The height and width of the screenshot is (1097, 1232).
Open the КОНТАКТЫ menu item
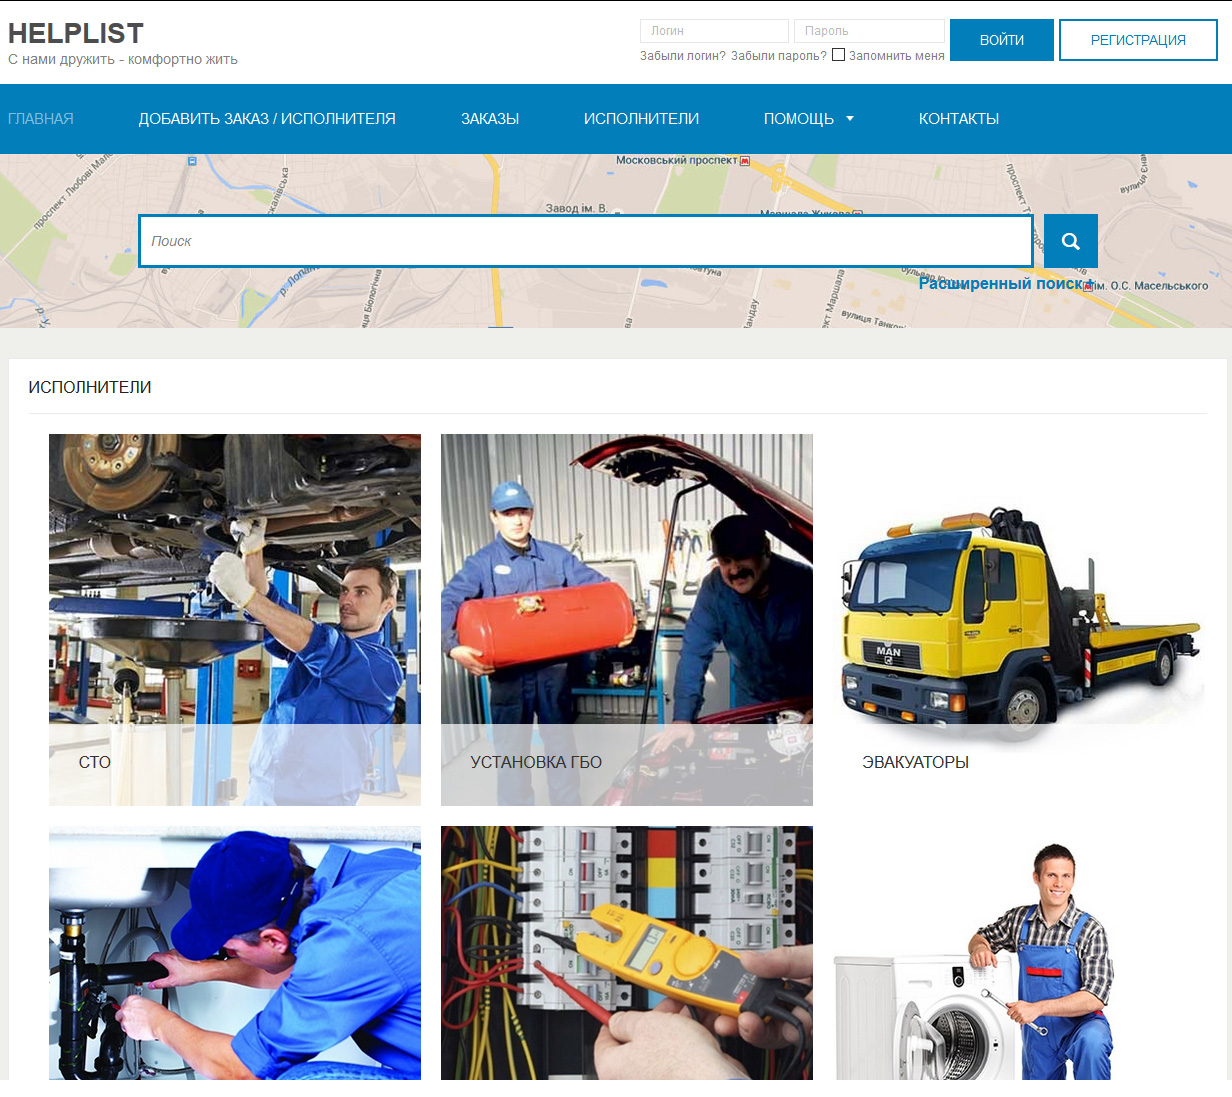[959, 119]
